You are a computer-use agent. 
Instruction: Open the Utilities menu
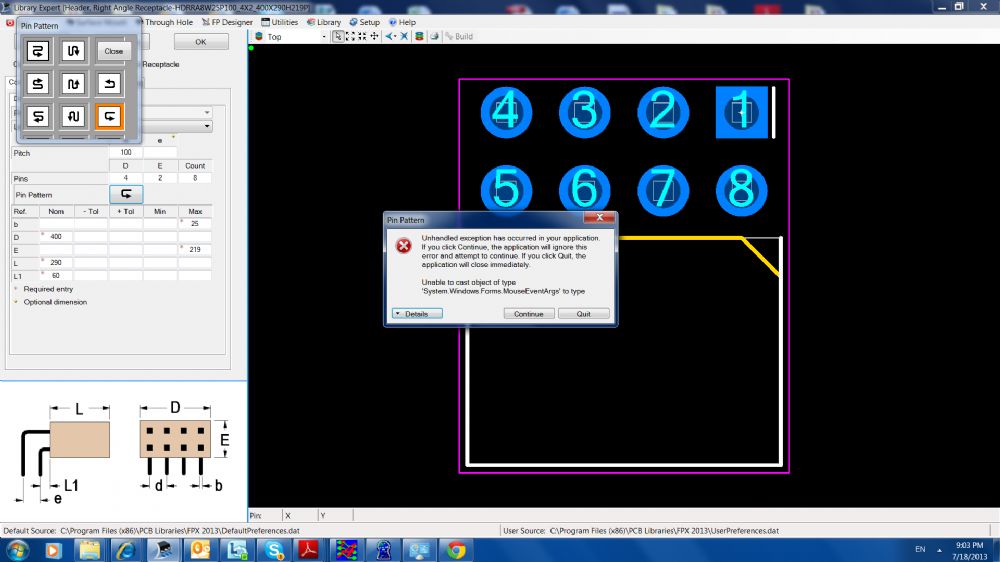point(280,22)
